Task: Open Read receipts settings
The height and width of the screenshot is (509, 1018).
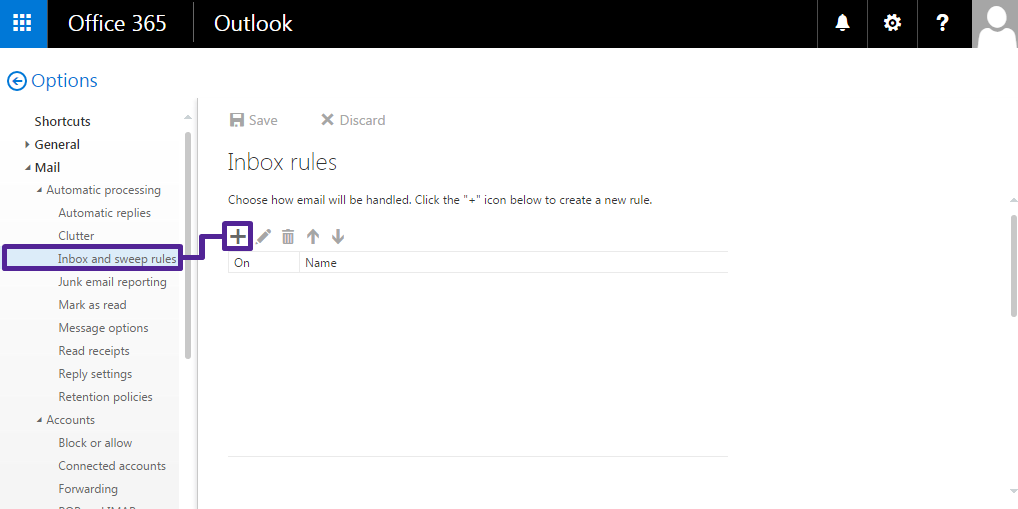Action: [94, 351]
